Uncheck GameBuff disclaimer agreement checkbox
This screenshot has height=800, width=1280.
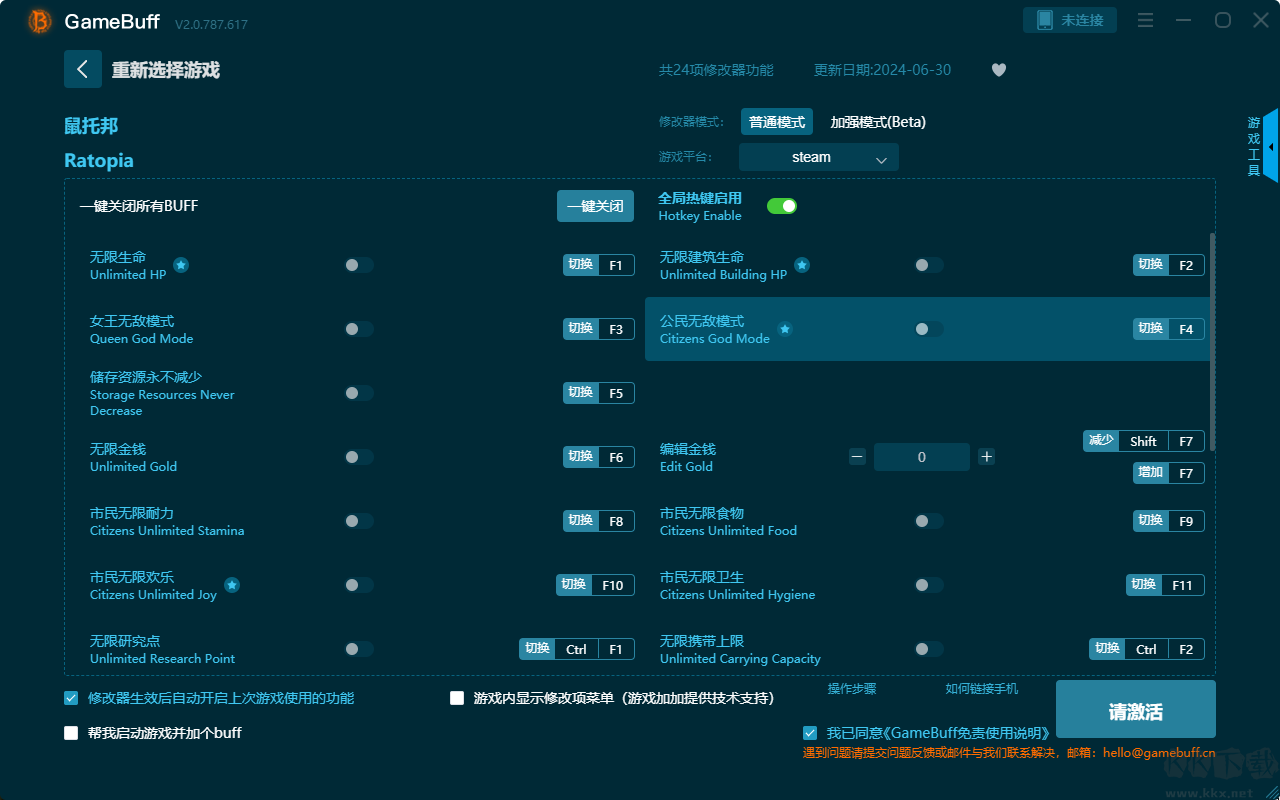pyautogui.click(x=810, y=733)
